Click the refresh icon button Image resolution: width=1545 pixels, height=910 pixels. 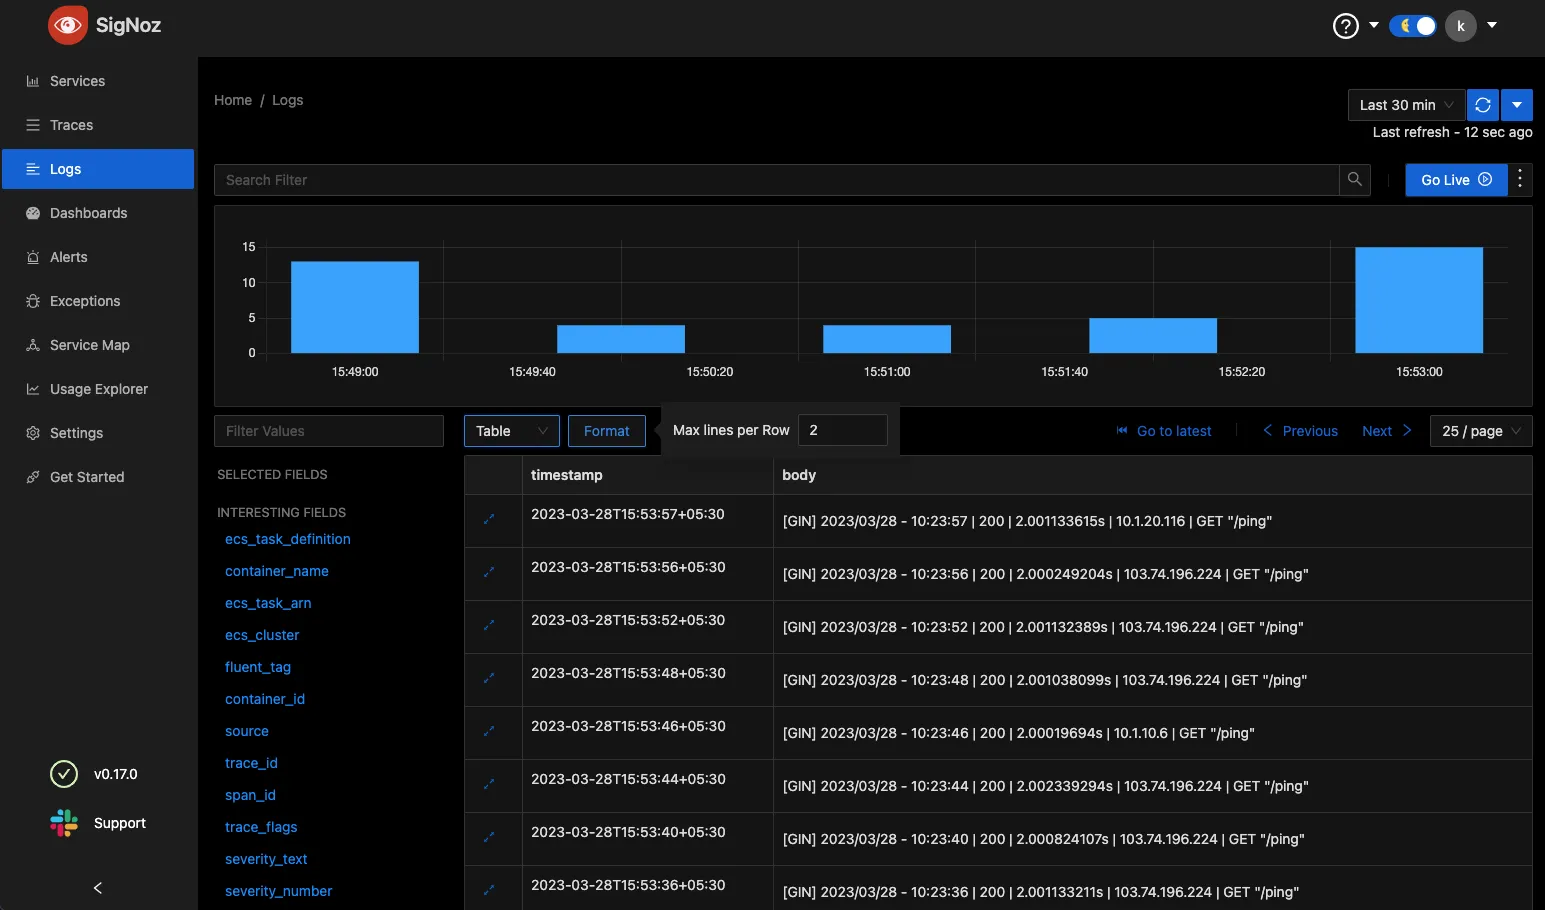click(x=1483, y=105)
